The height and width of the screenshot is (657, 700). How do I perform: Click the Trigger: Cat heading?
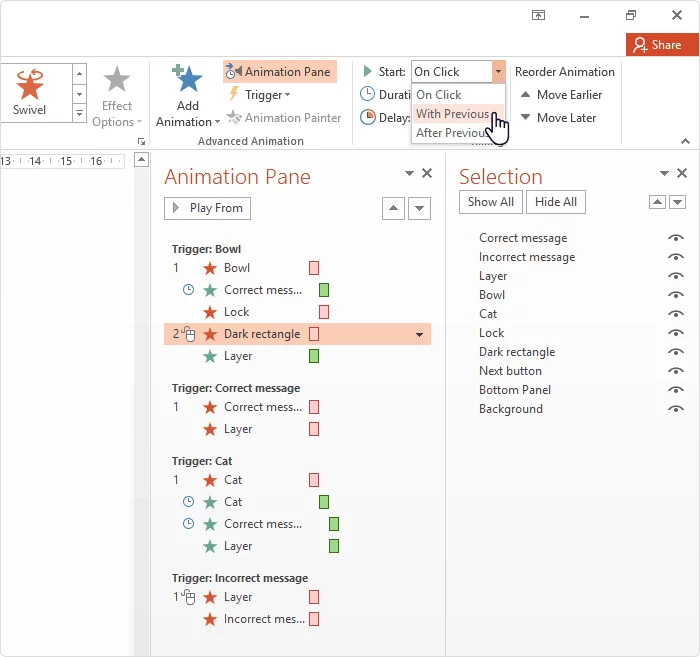202,461
